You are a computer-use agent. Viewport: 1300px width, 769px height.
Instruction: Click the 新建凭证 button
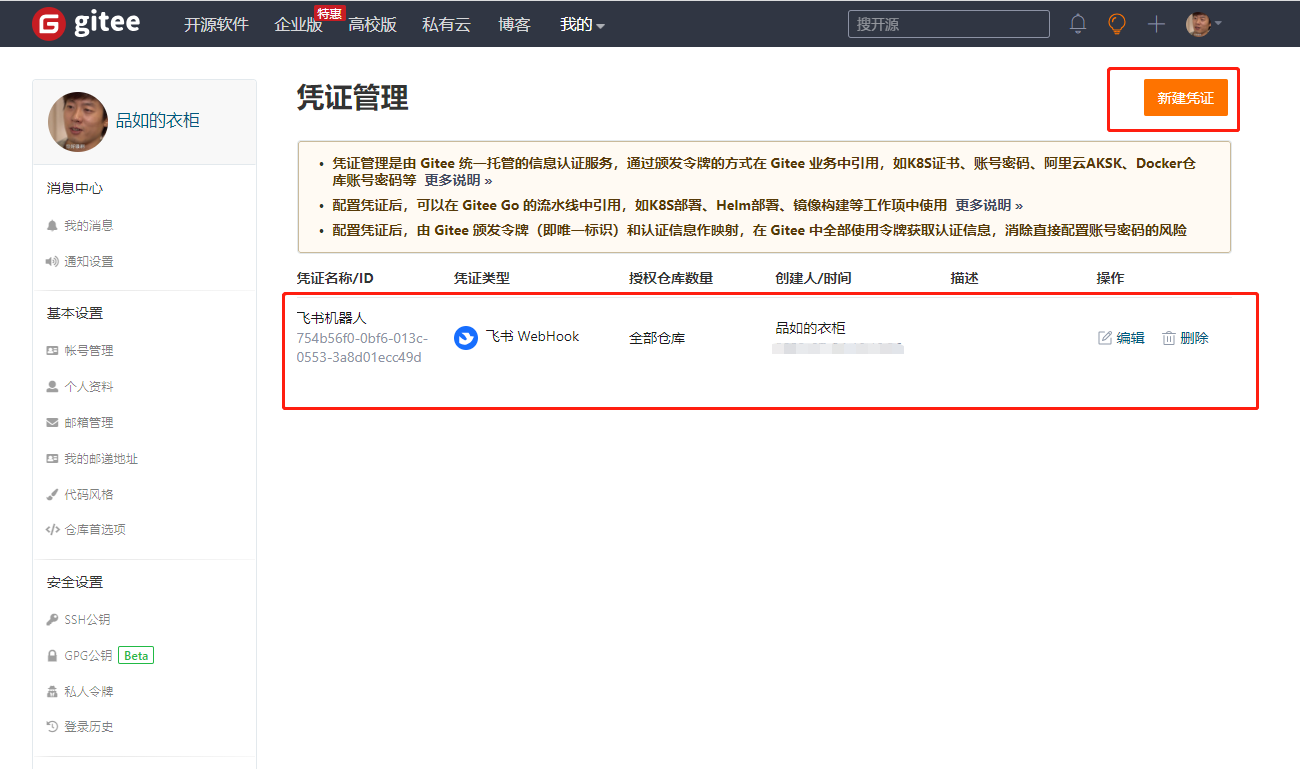[1185, 98]
